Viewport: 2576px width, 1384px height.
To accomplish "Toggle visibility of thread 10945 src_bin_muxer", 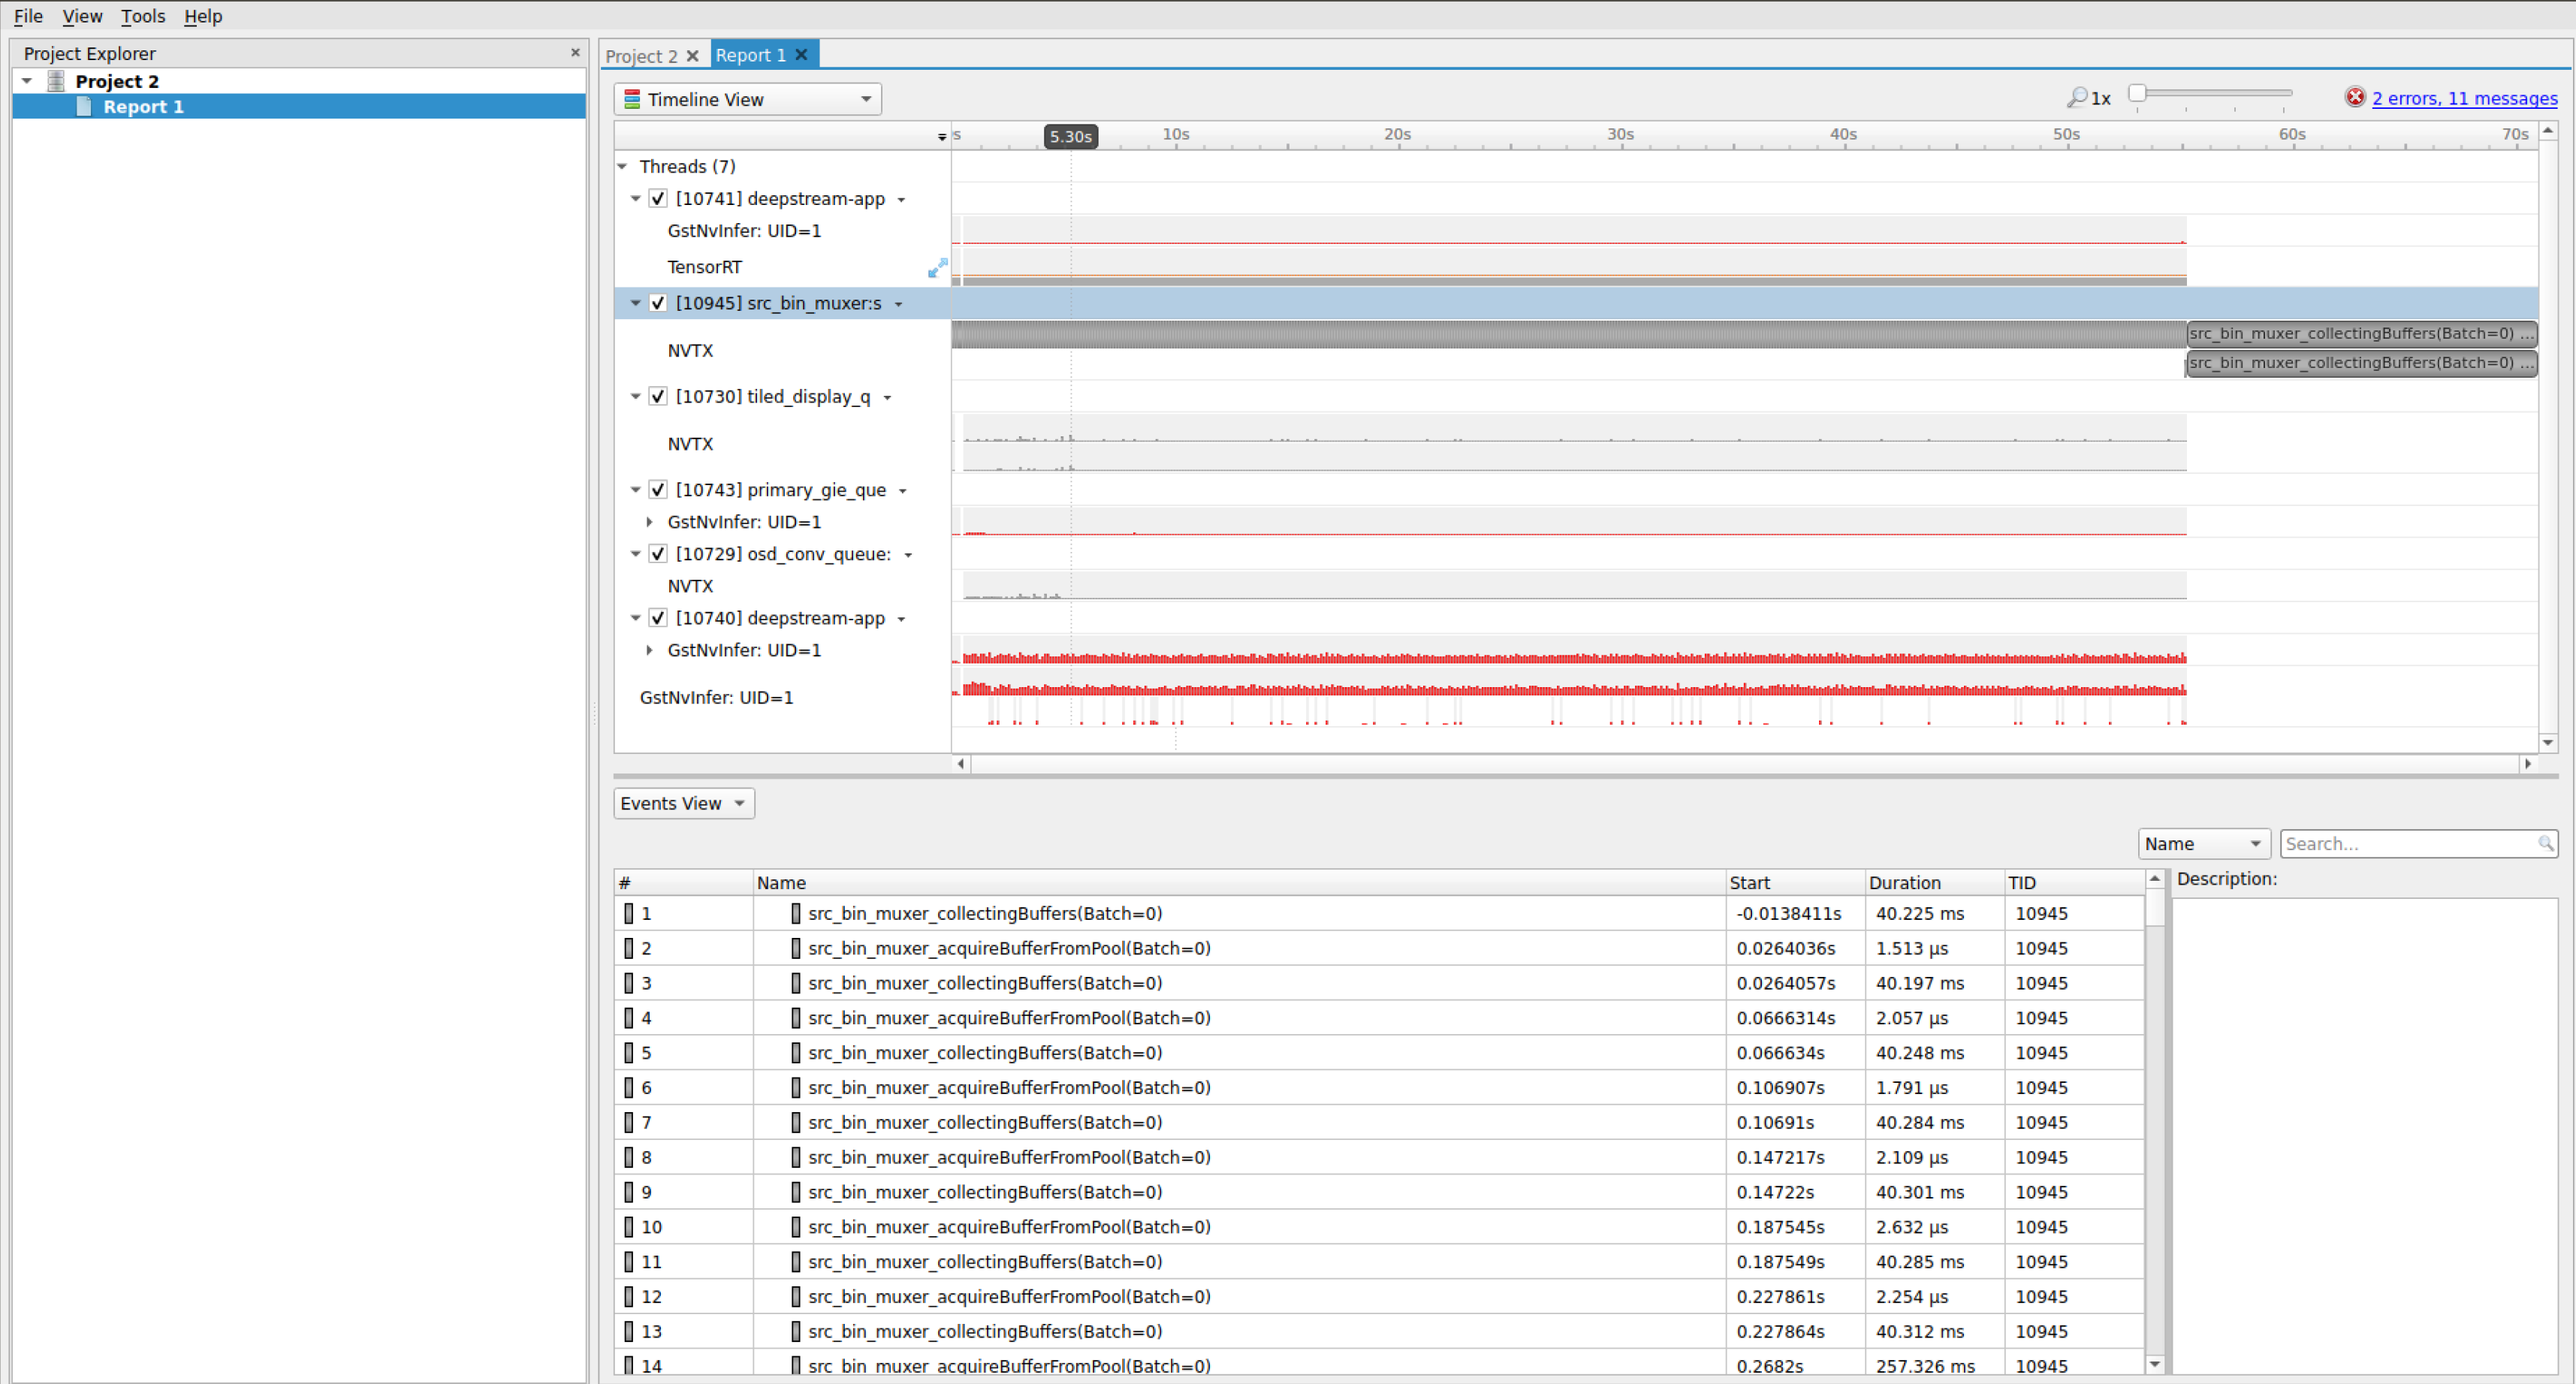I will pos(661,302).
